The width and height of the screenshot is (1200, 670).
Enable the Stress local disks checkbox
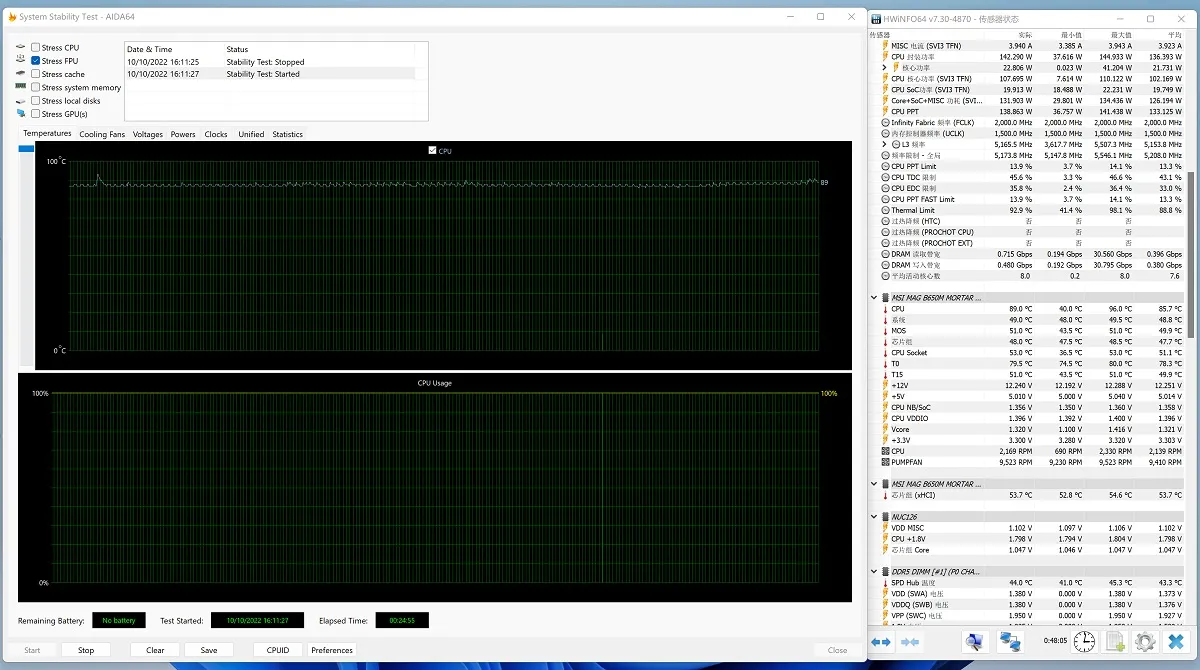[36, 100]
